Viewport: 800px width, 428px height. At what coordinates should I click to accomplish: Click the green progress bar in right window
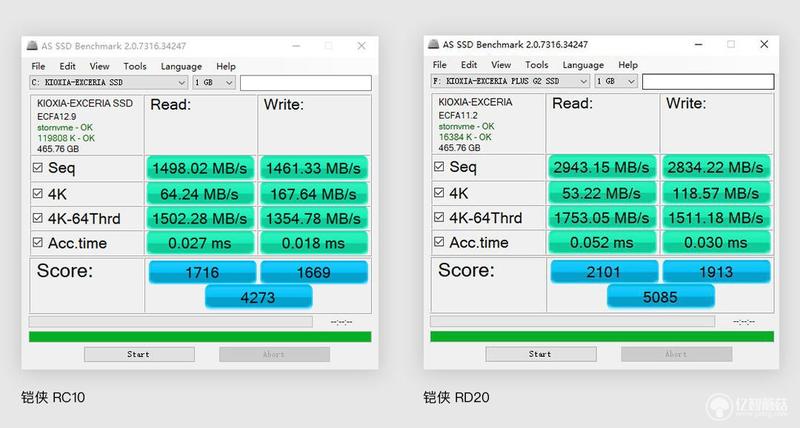(x=602, y=336)
